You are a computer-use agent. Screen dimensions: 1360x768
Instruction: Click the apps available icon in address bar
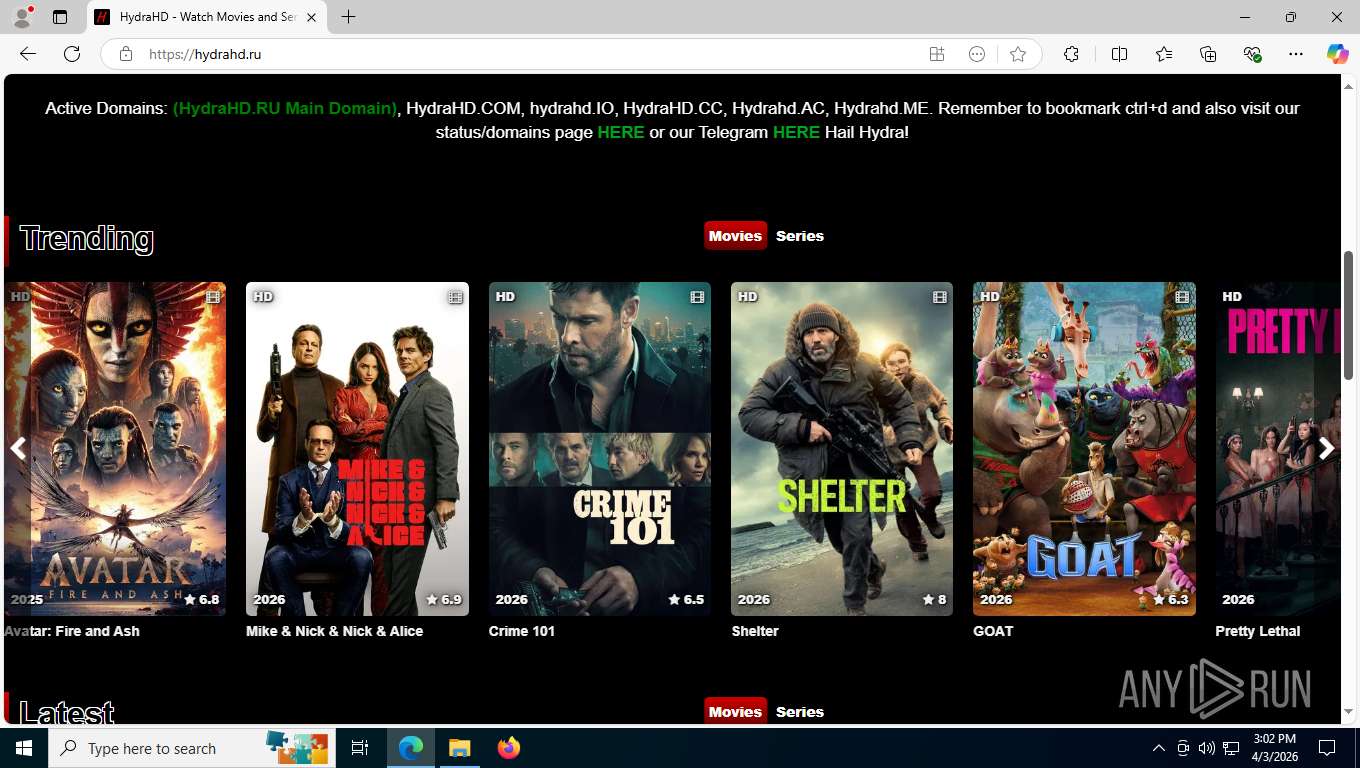coord(937,54)
